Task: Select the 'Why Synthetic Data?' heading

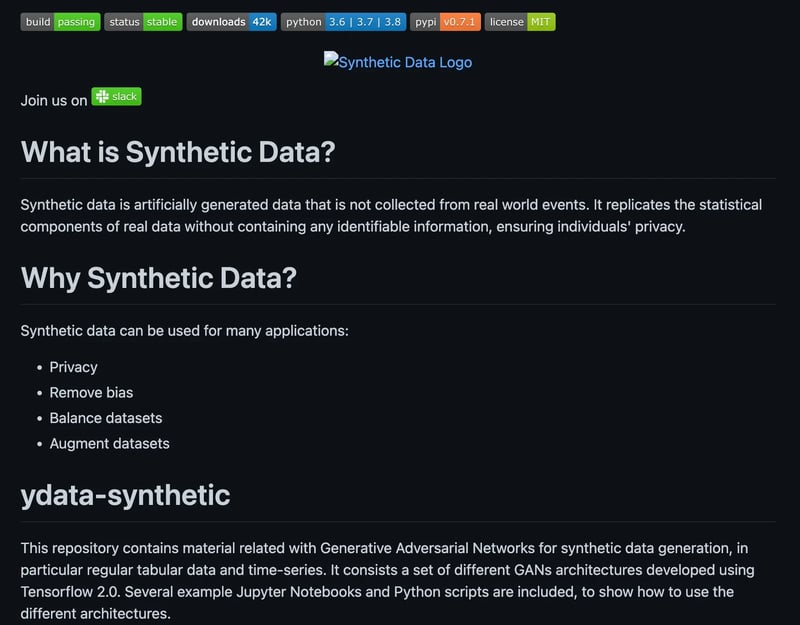Action: (x=159, y=278)
